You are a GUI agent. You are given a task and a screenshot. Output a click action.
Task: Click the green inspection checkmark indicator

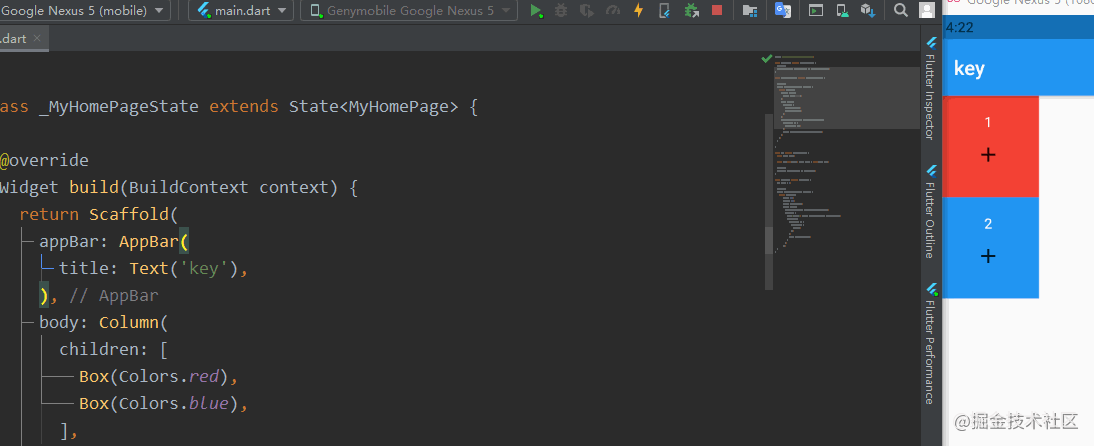[767, 59]
